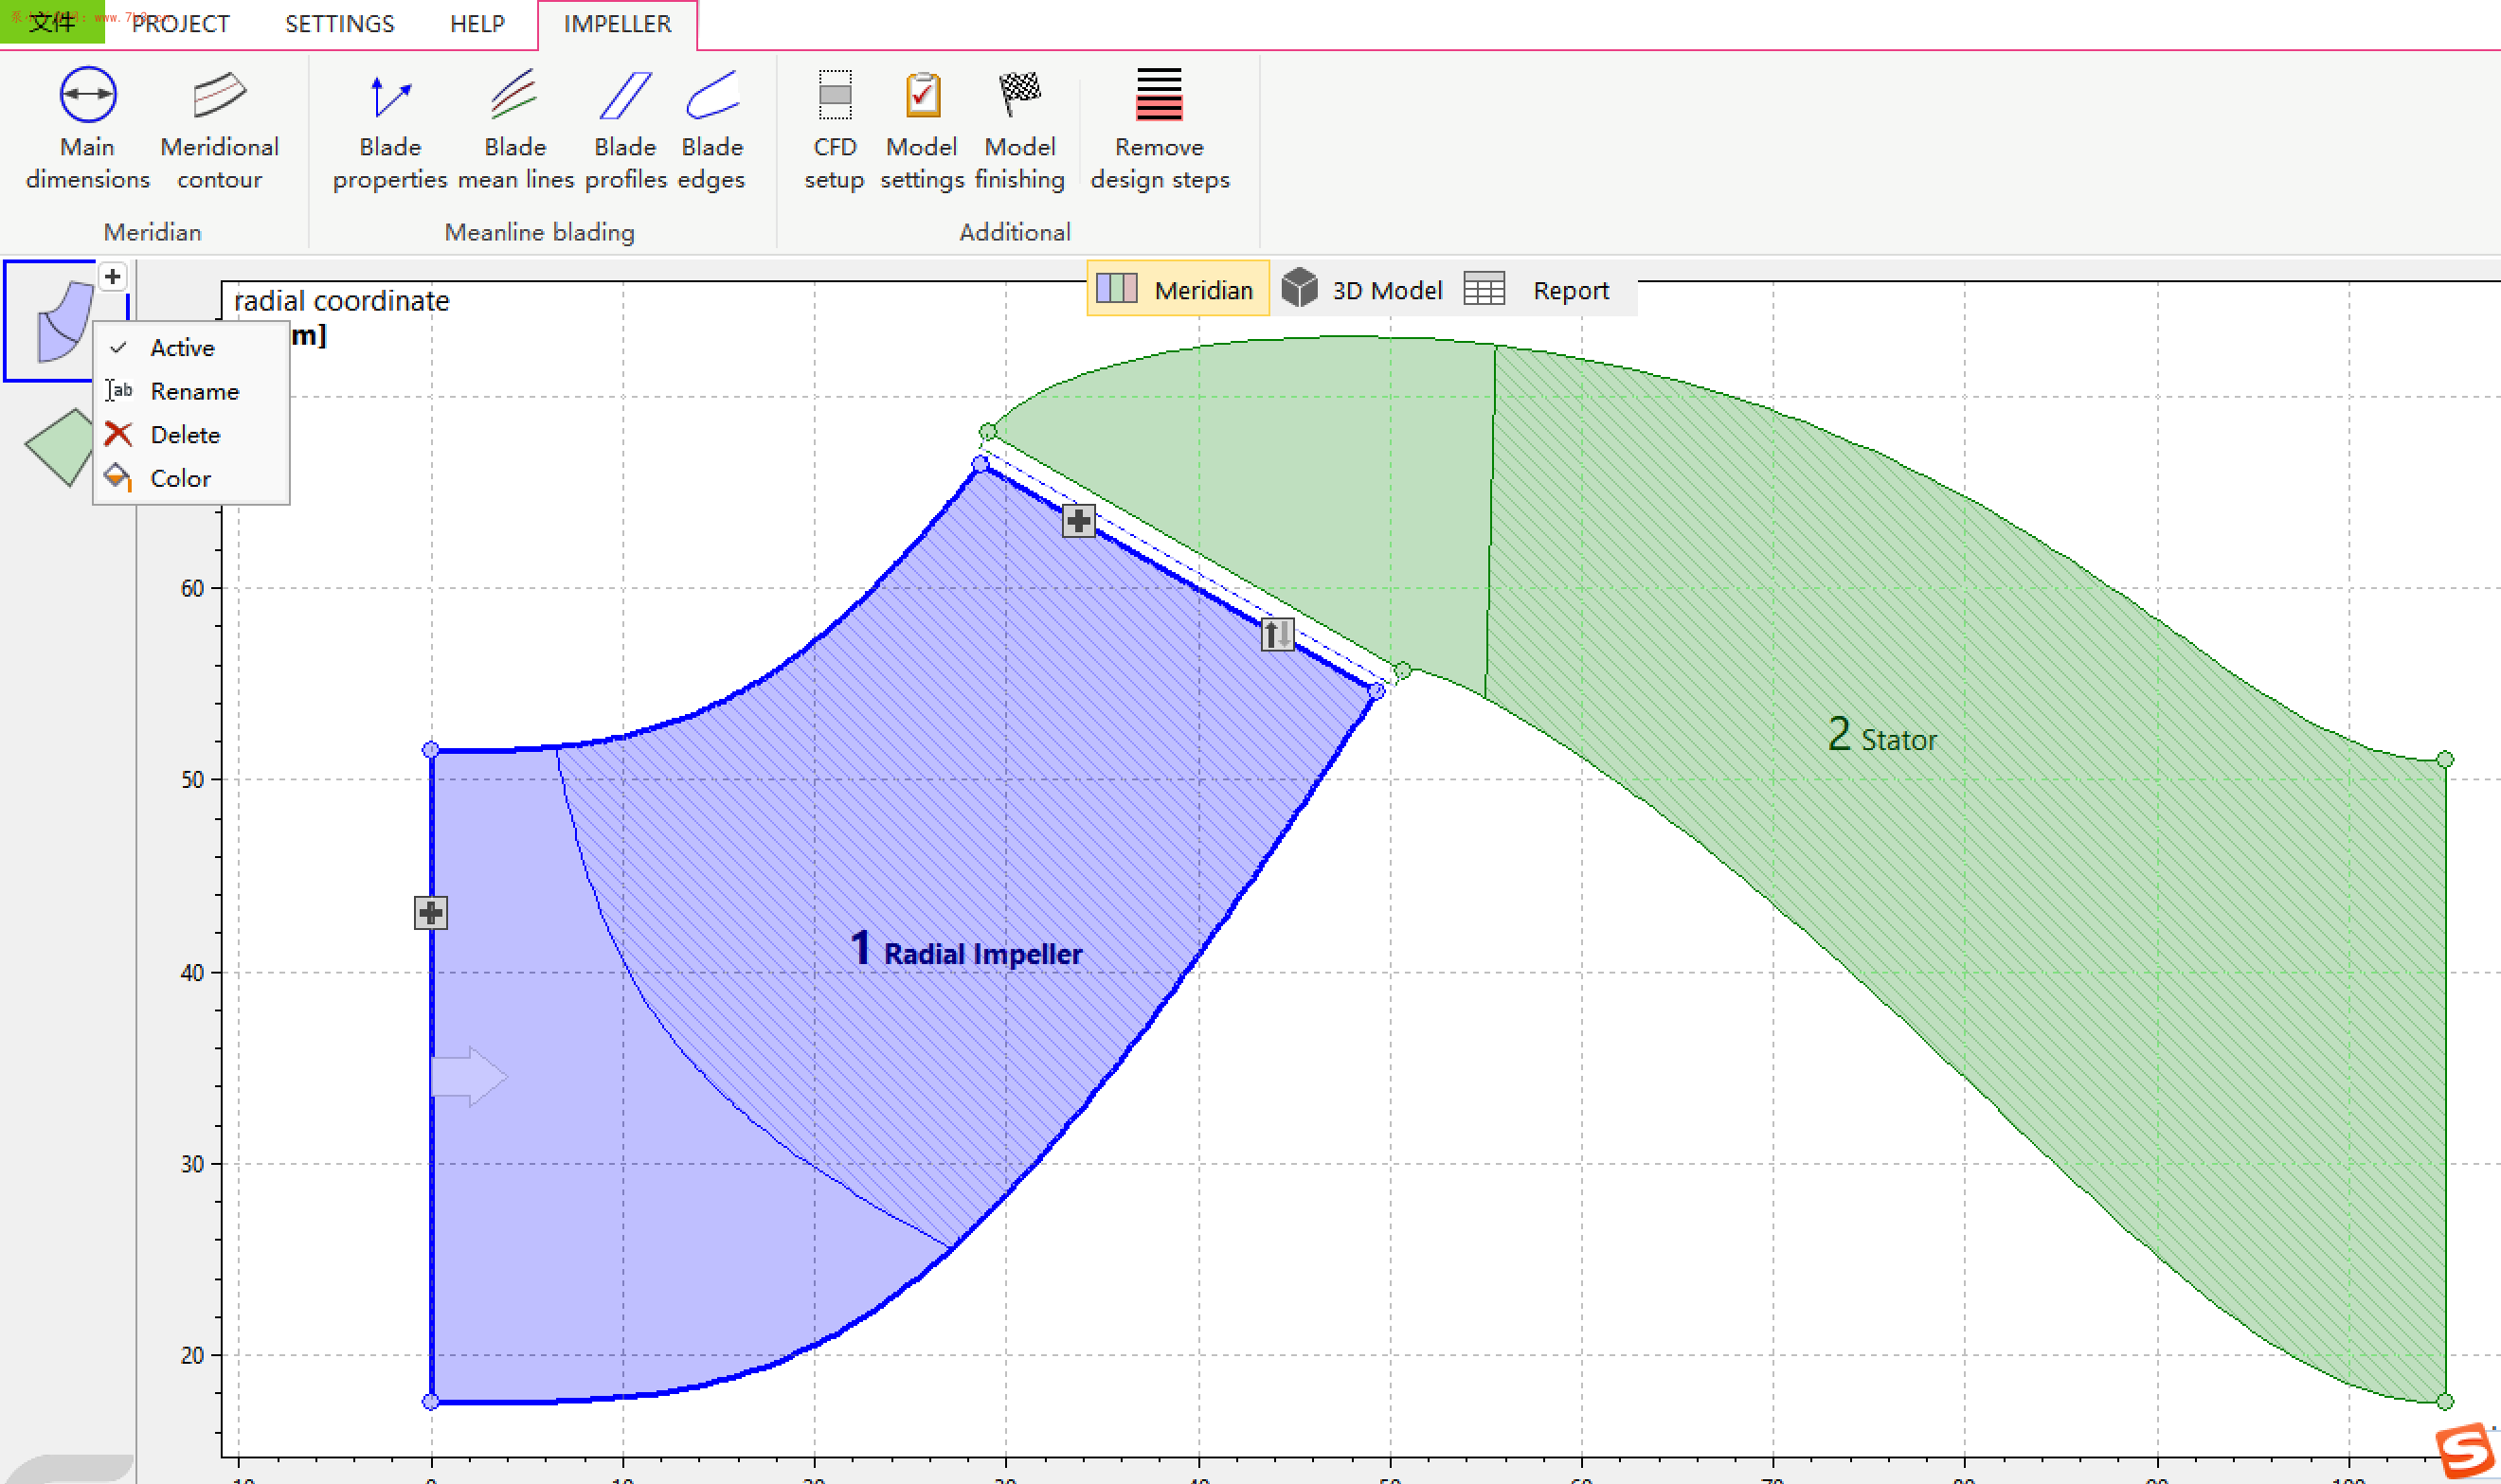The width and height of the screenshot is (2501, 1484).
Task: Click add-component plus button near impeller thumbnail
Action: (113, 276)
